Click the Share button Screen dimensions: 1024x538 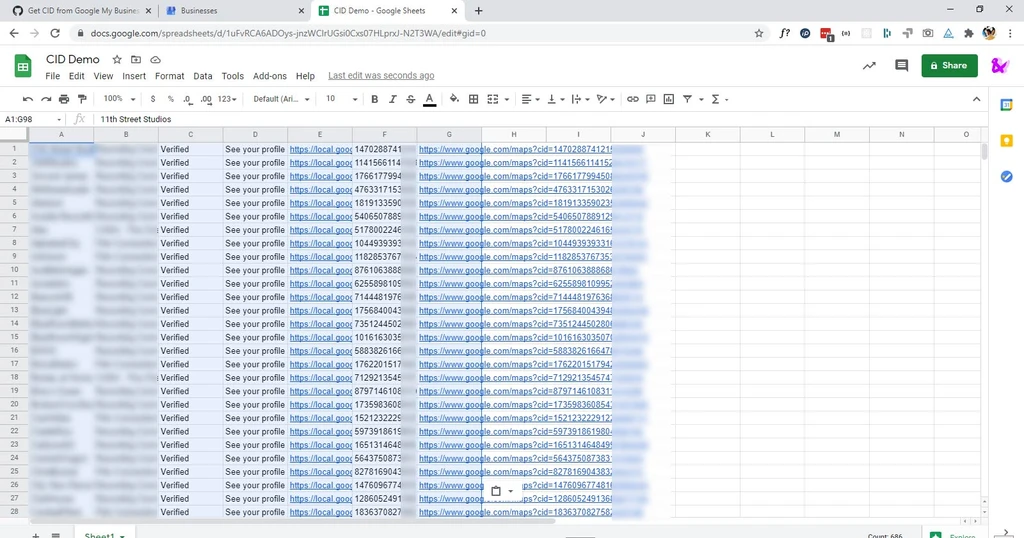[949, 65]
